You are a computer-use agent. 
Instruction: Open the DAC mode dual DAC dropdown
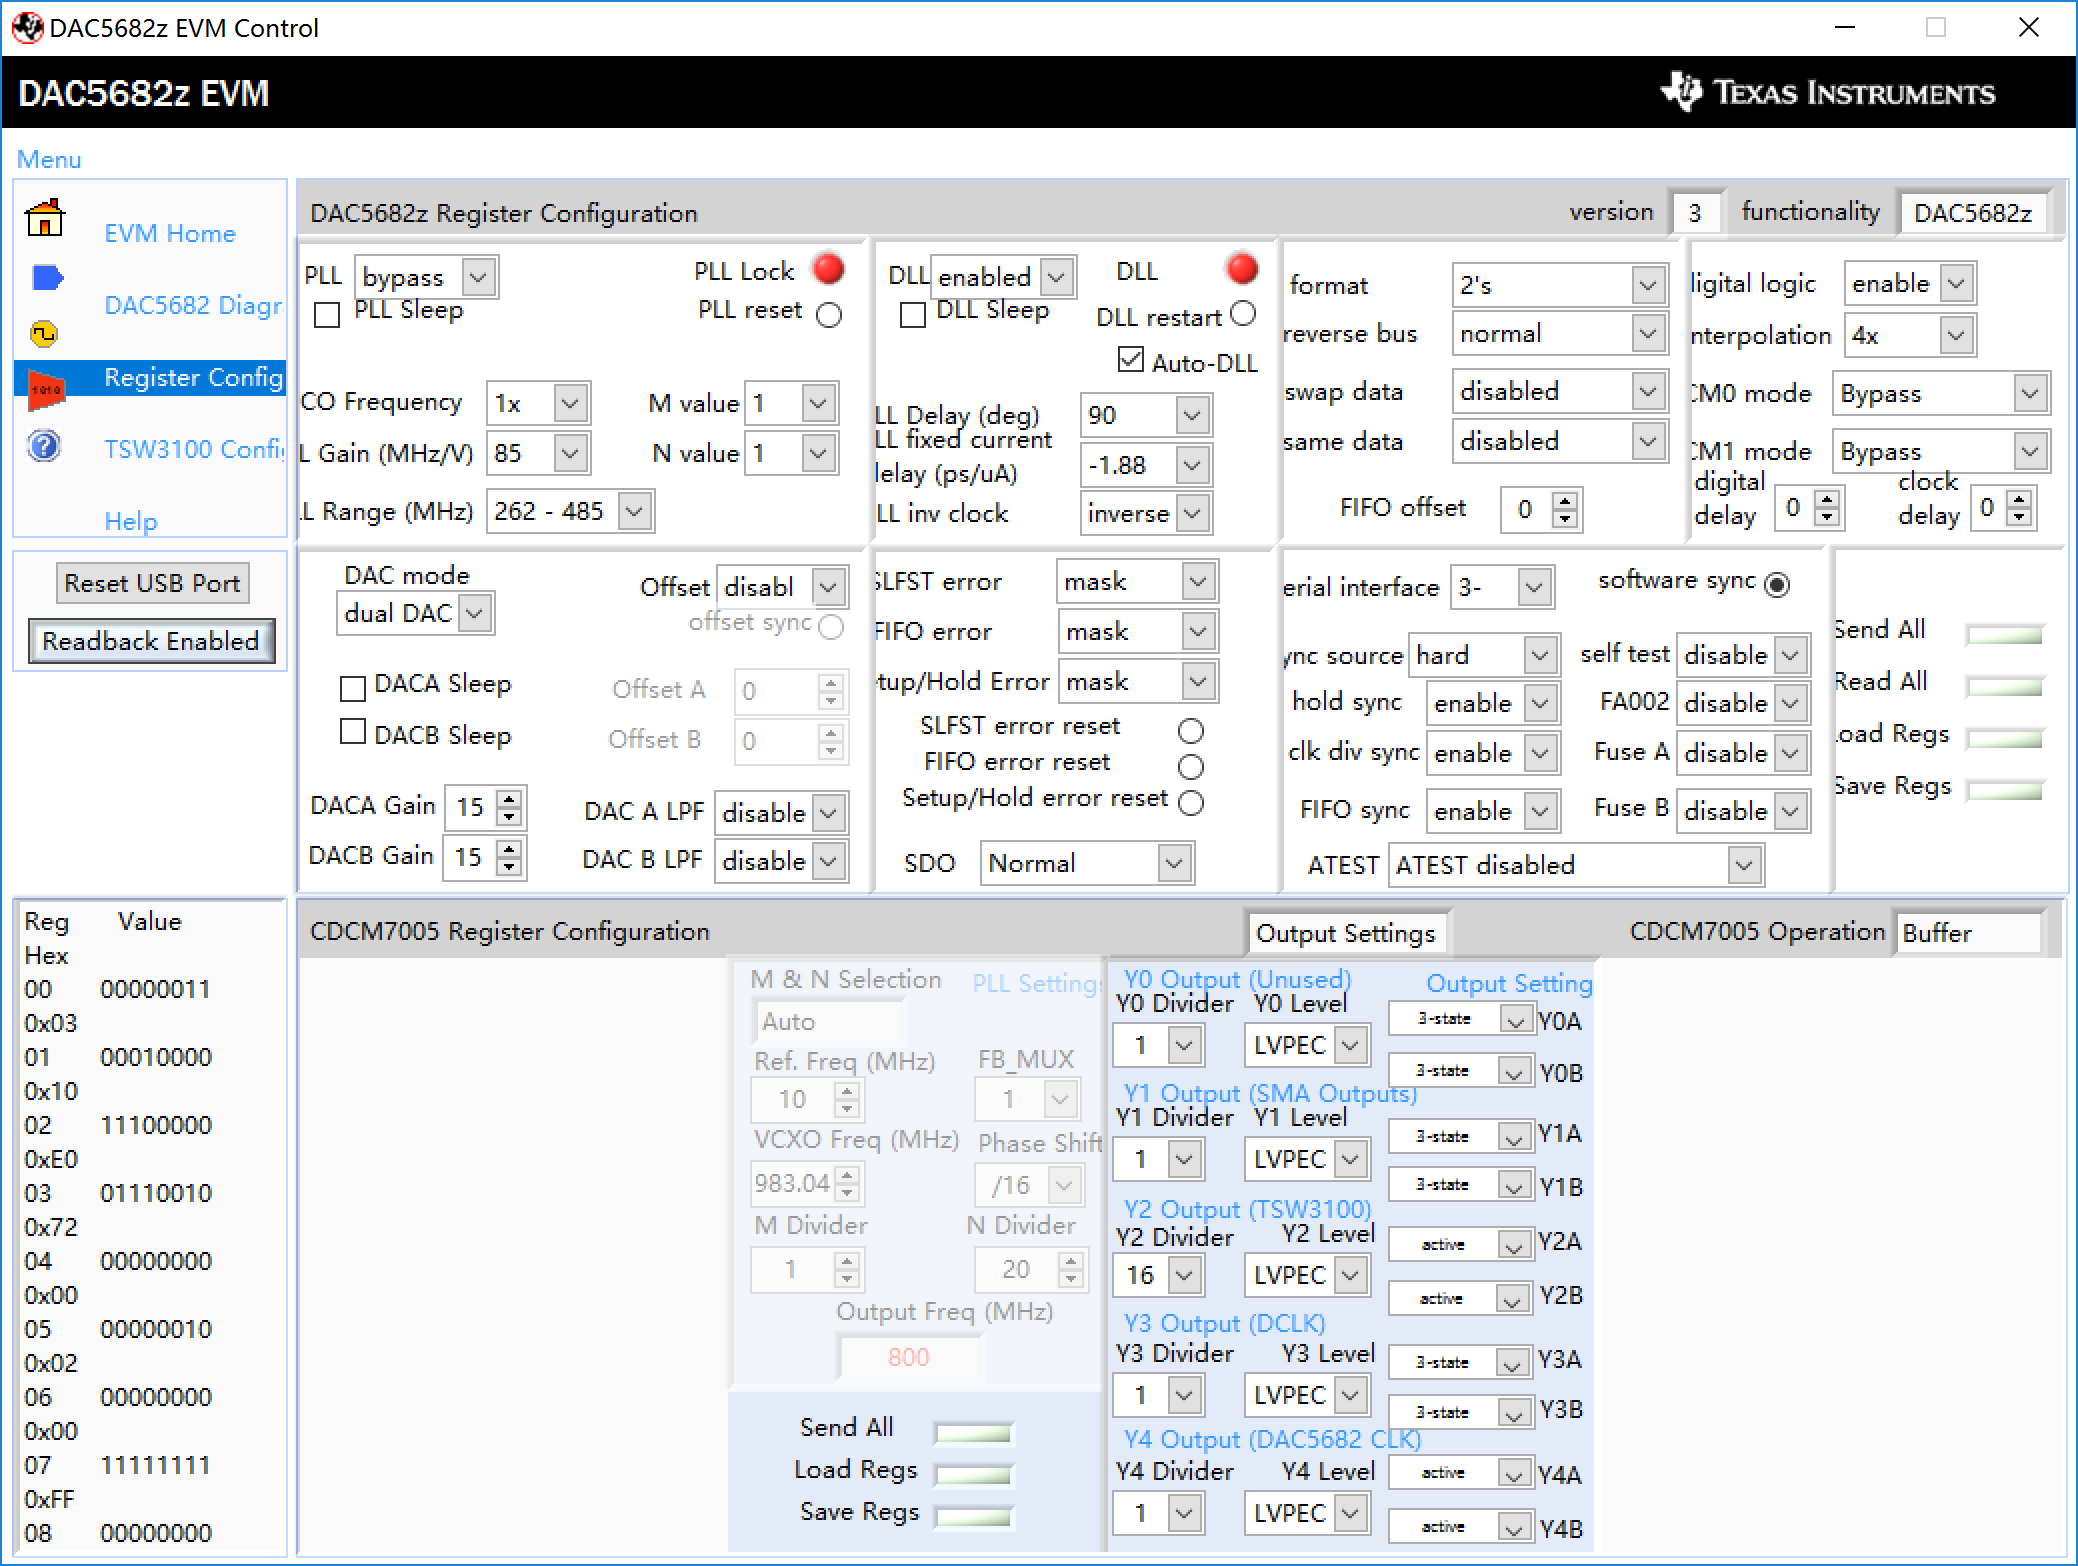[415, 613]
